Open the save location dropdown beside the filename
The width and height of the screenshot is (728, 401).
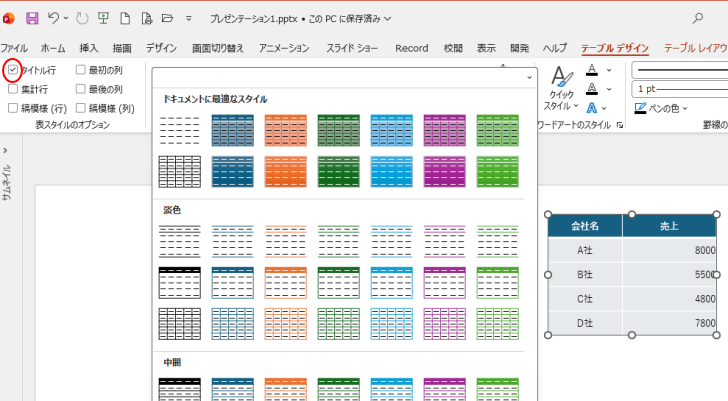tap(388, 19)
